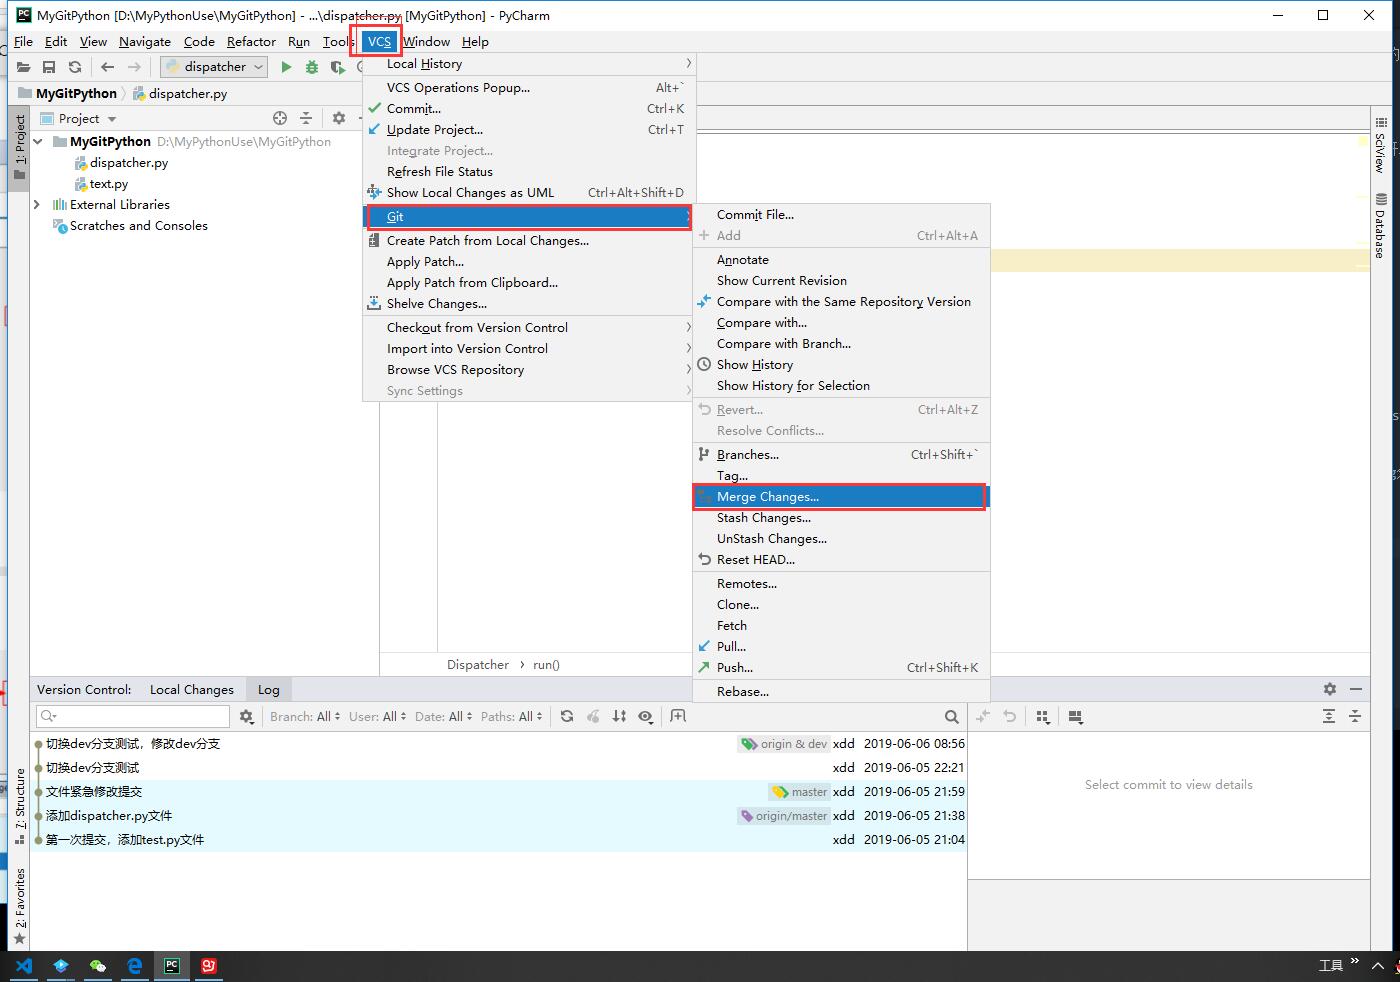Click the Synchronize toolbar icon
This screenshot has width=1400, height=982.
pyautogui.click(x=75, y=67)
